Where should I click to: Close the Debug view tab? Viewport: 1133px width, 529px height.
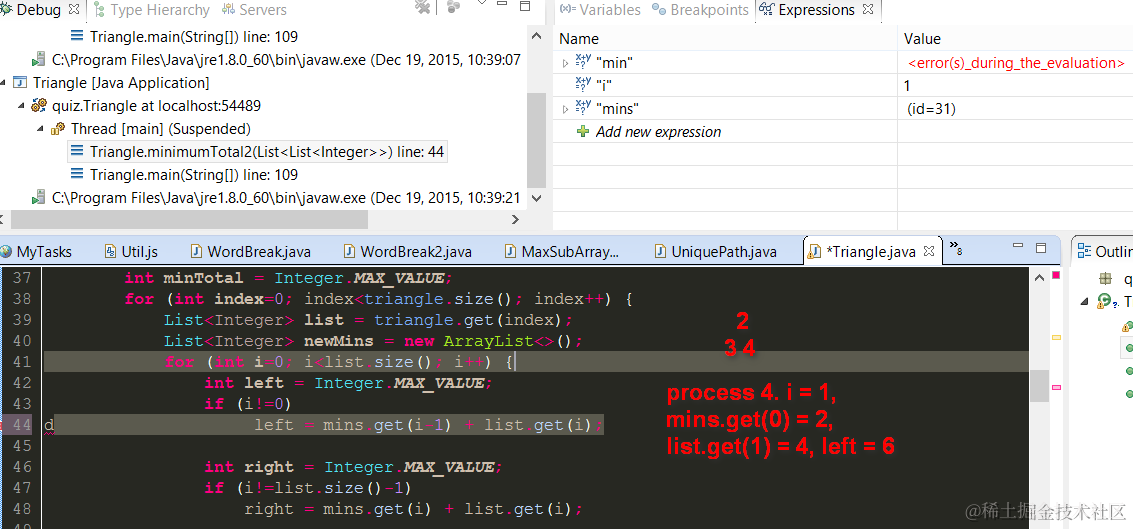click(x=74, y=9)
